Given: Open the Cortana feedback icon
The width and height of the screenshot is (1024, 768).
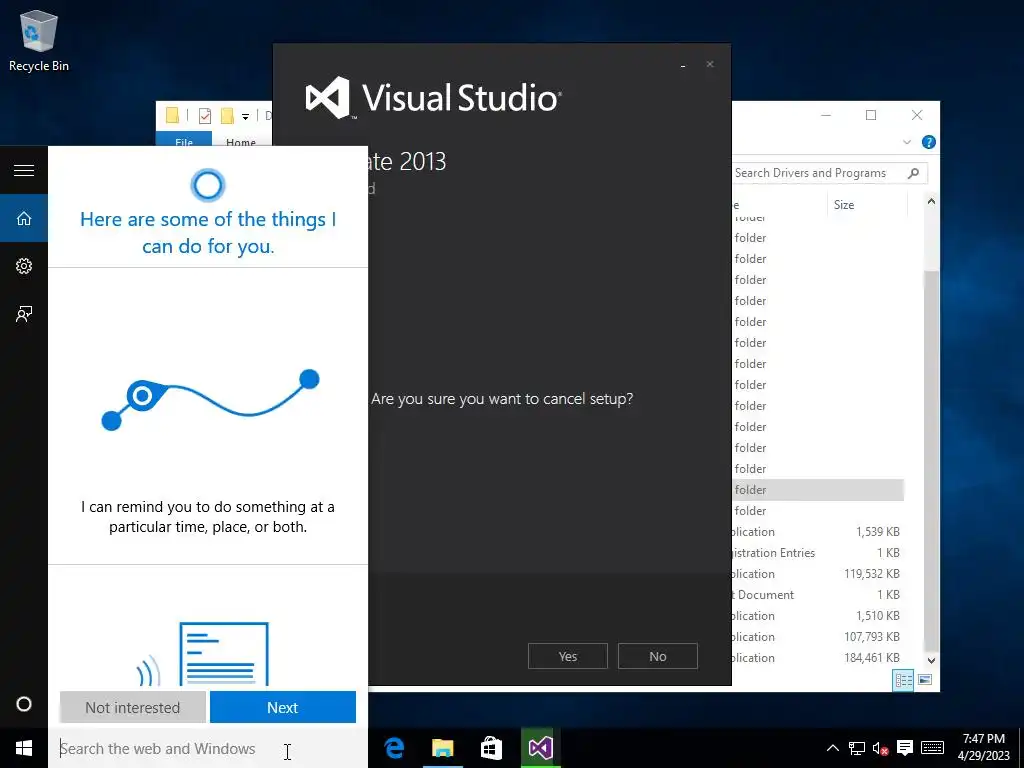Looking at the screenshot, I should click(x=24, y=314).
